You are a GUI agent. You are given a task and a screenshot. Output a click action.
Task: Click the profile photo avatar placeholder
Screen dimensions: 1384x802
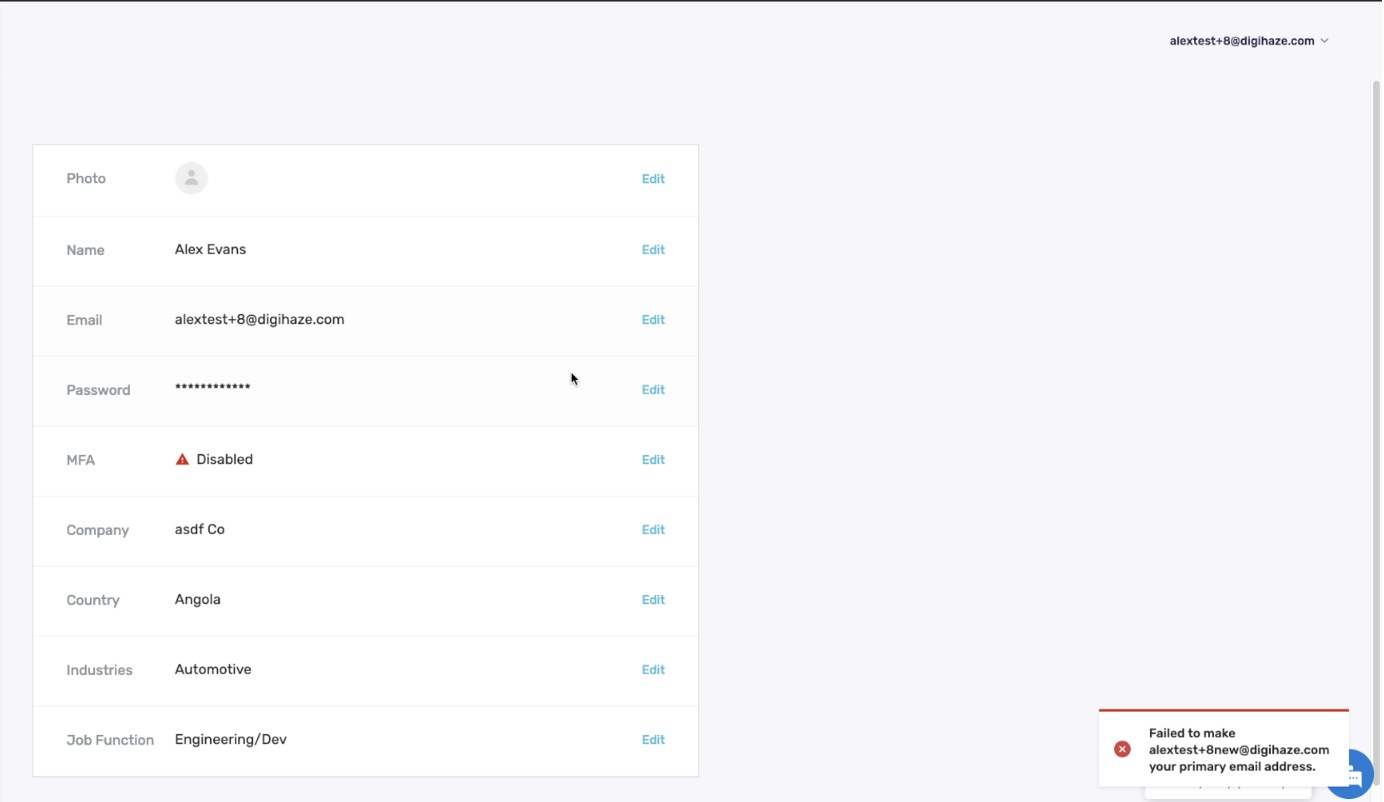[x=191, y=178]
